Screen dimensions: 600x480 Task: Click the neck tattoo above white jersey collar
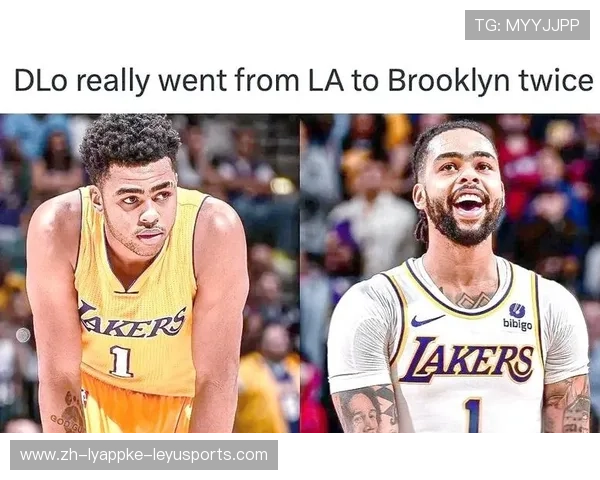[470, 298]
